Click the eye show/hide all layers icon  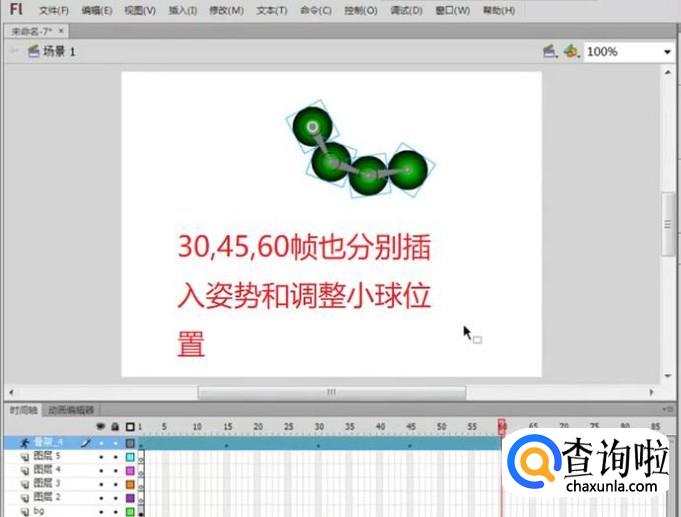[x=101, y=427]
